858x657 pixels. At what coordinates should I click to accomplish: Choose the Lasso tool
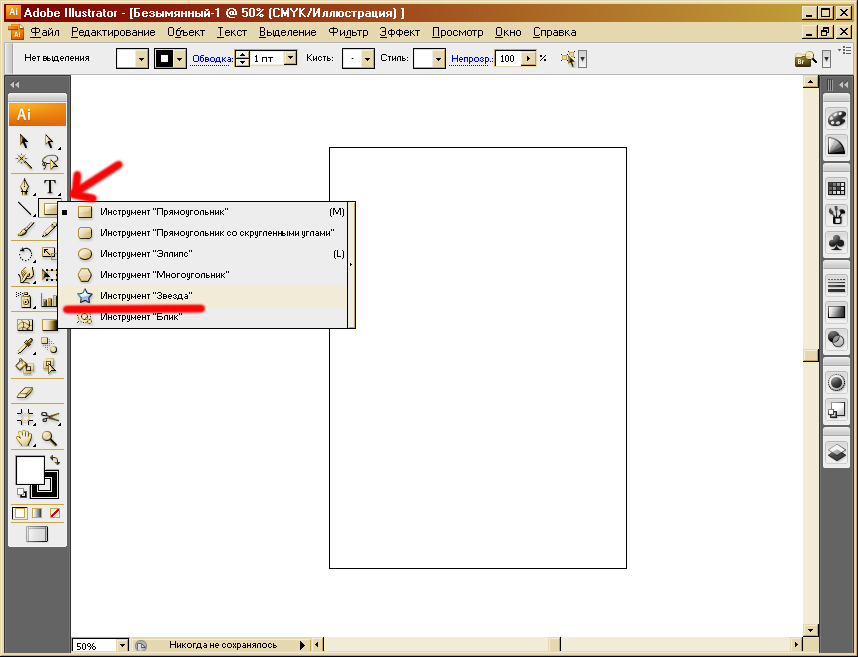(49, 161)
